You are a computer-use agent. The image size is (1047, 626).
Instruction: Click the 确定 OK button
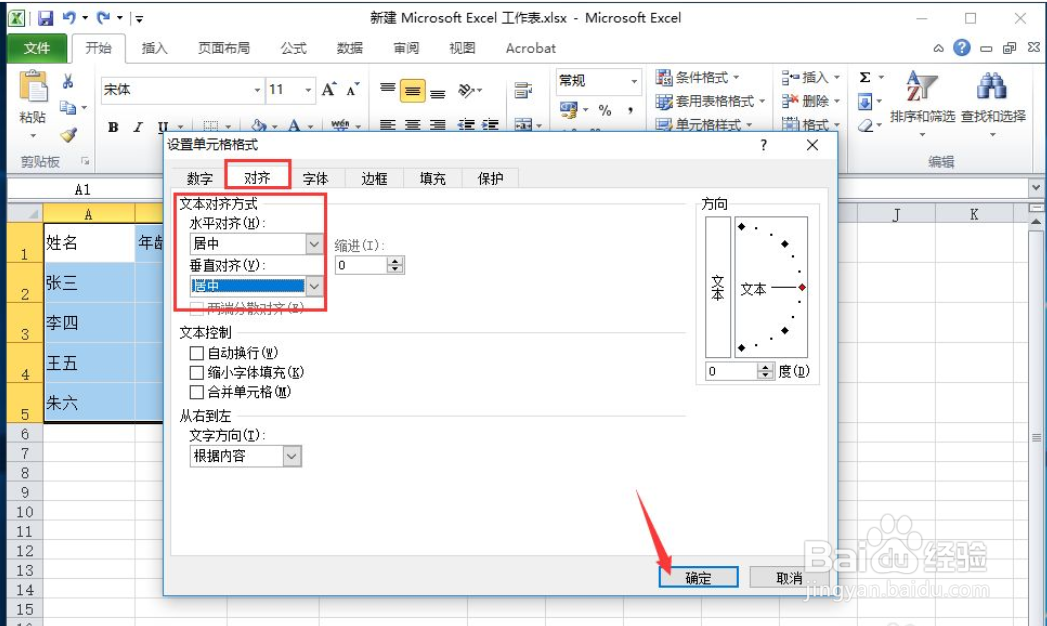[698, 577]
